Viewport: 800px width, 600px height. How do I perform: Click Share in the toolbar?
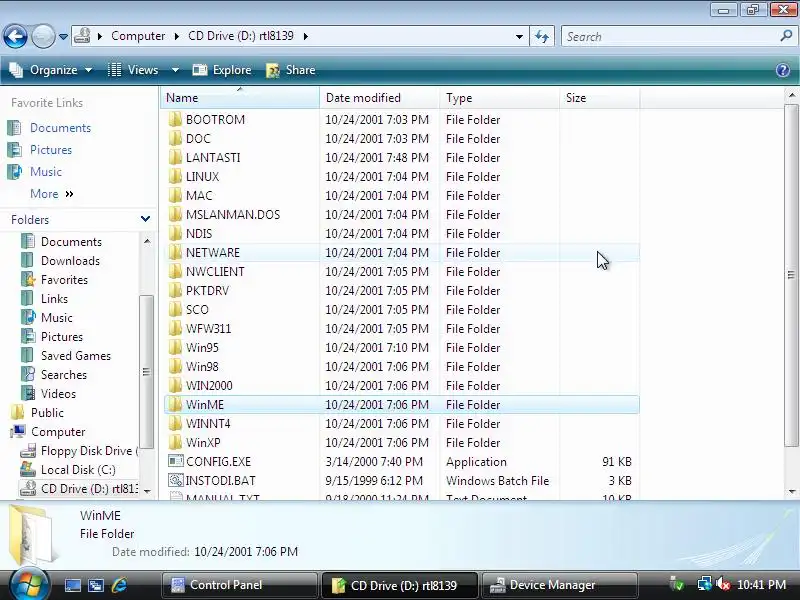(x=290, y=70)
